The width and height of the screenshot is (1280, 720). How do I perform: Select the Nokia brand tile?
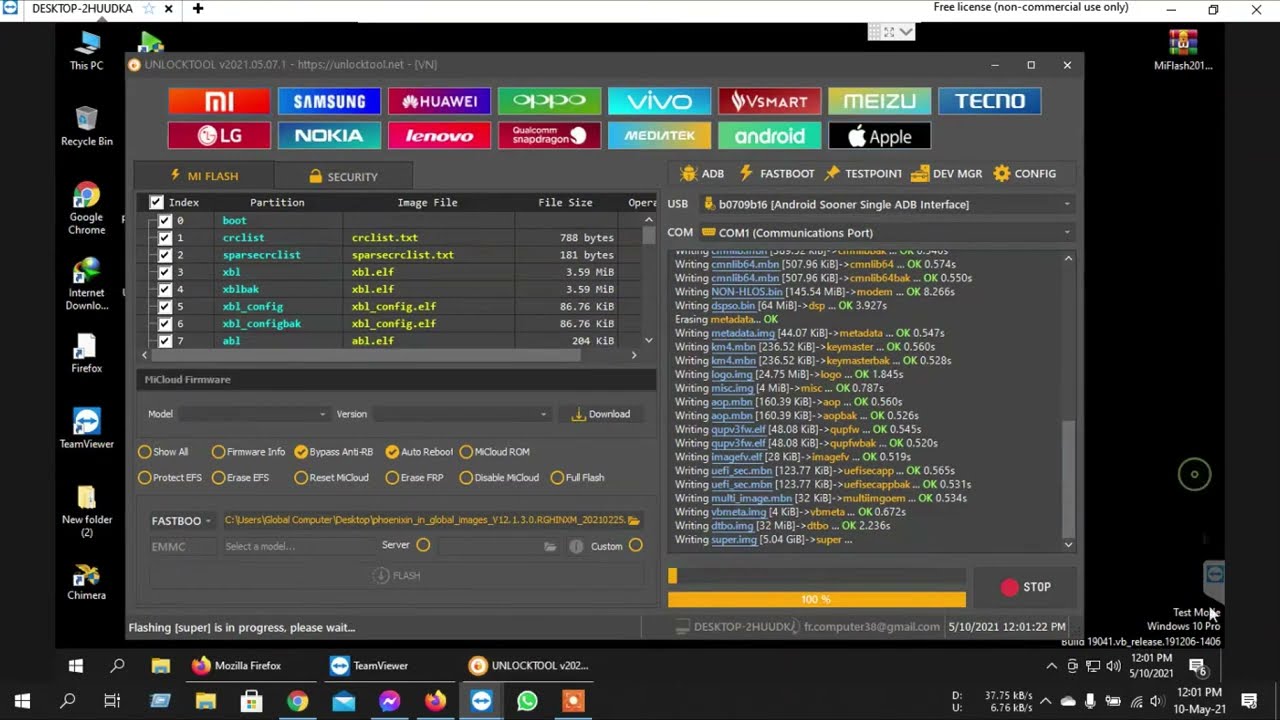(329, 135)
